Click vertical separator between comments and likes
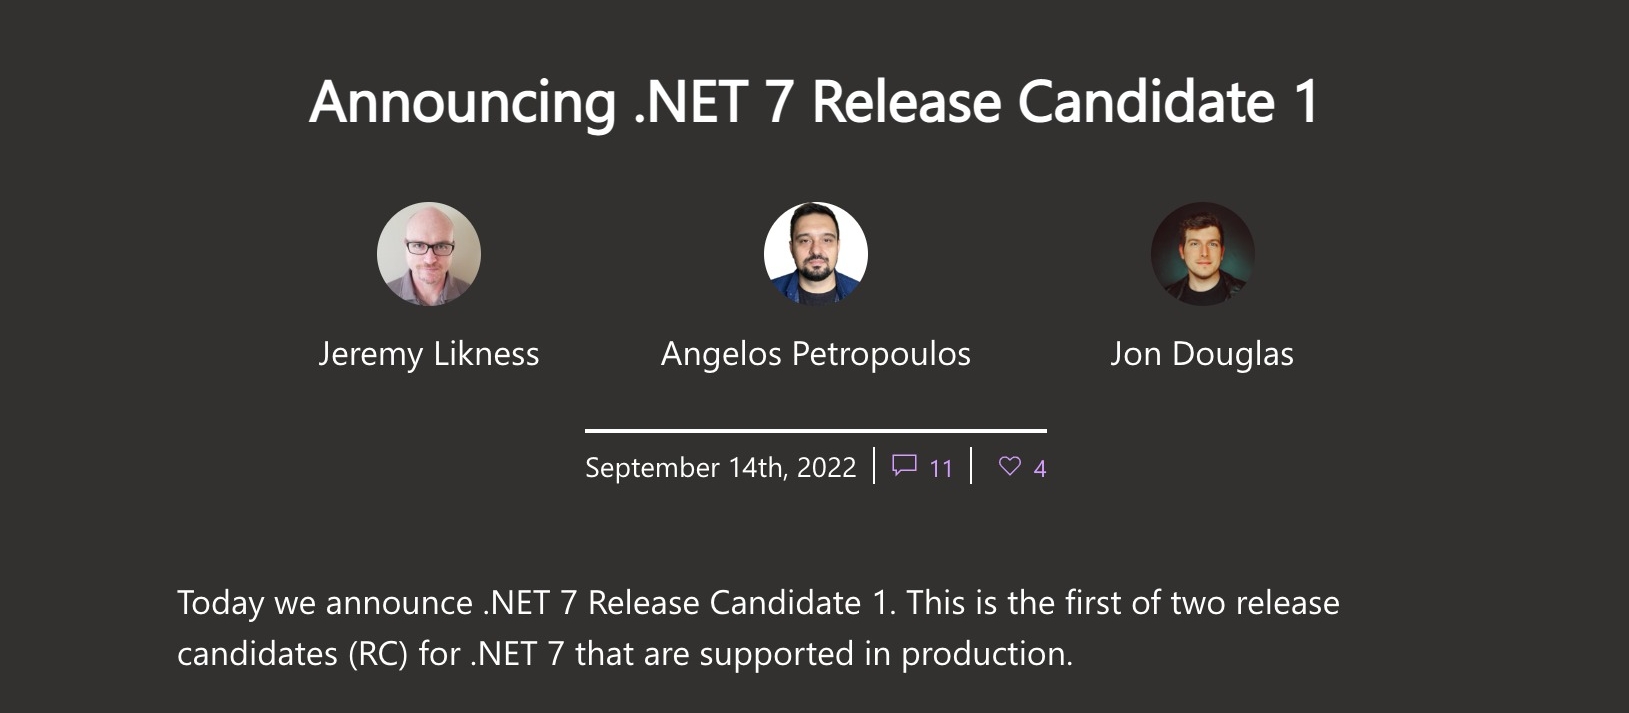This screenshot has width=1629, height=713. (972, 466)
